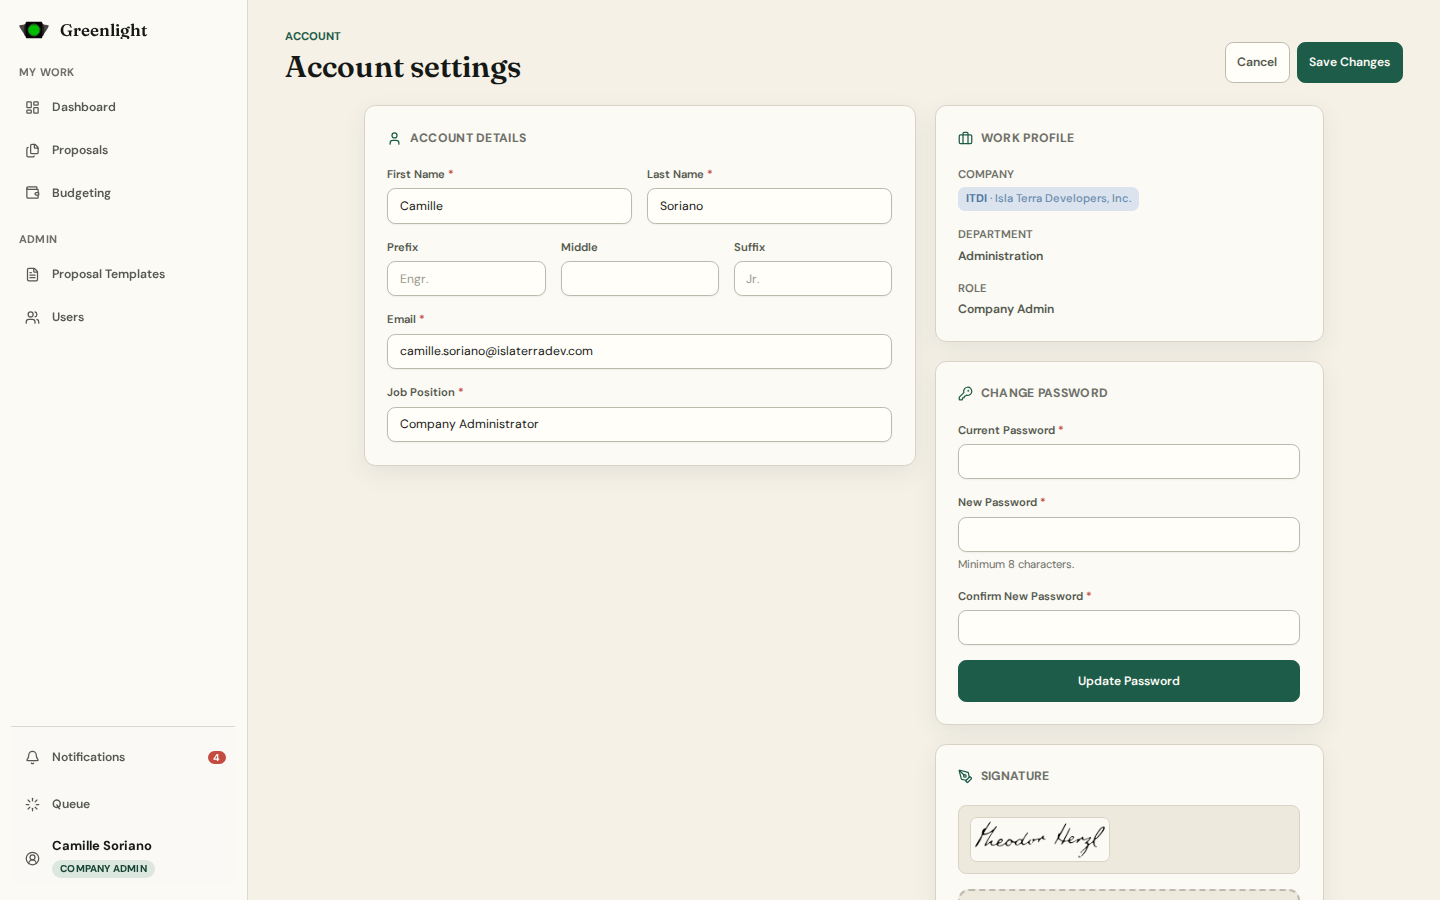Click the Notifications bell icon

click(33, 757)
